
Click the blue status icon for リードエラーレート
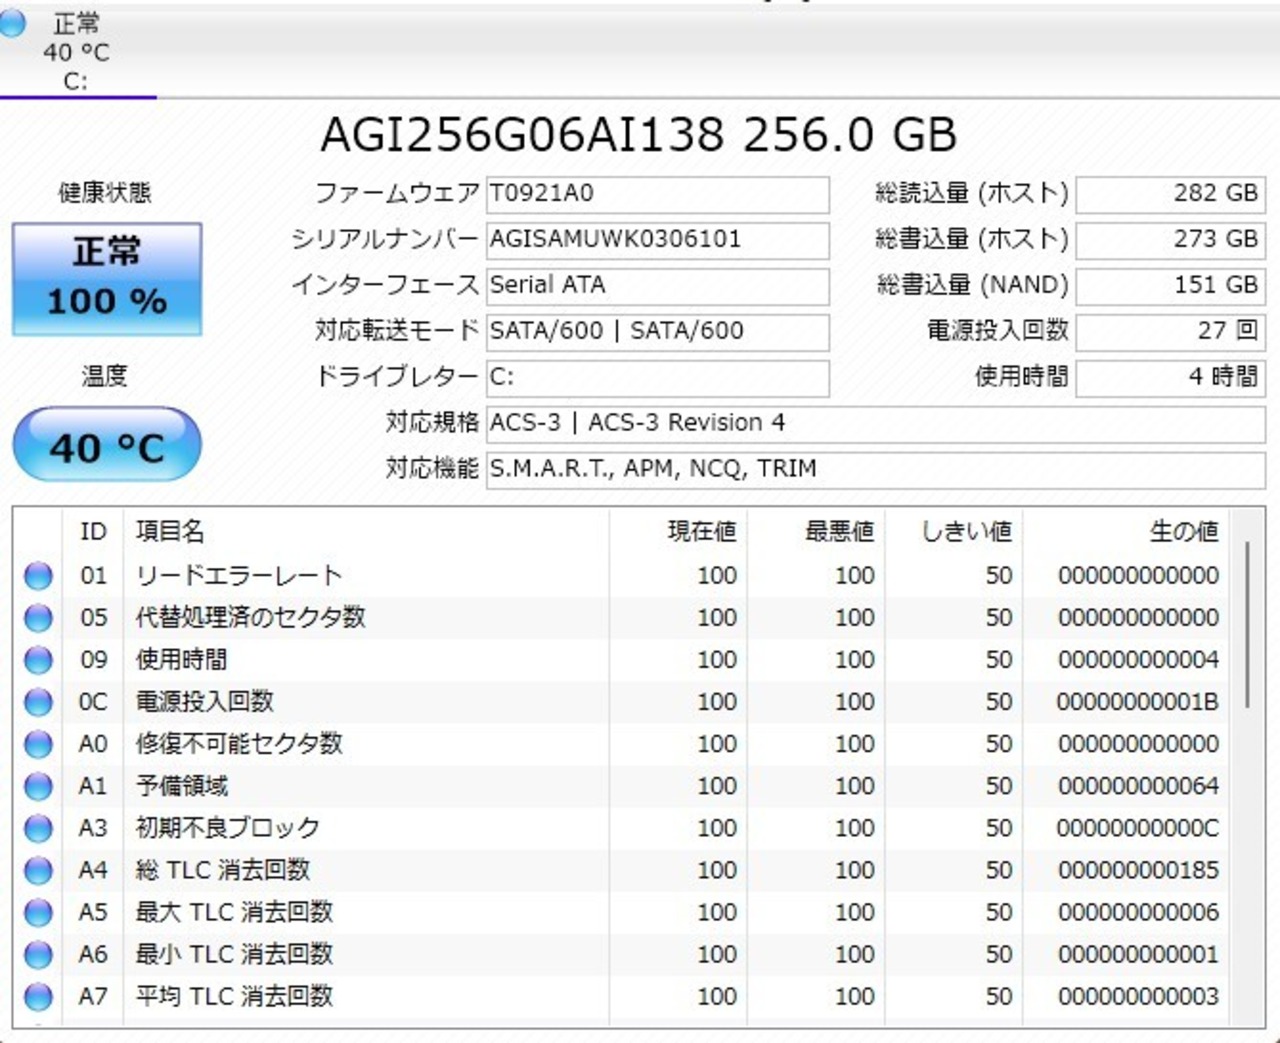coord(38,576)
